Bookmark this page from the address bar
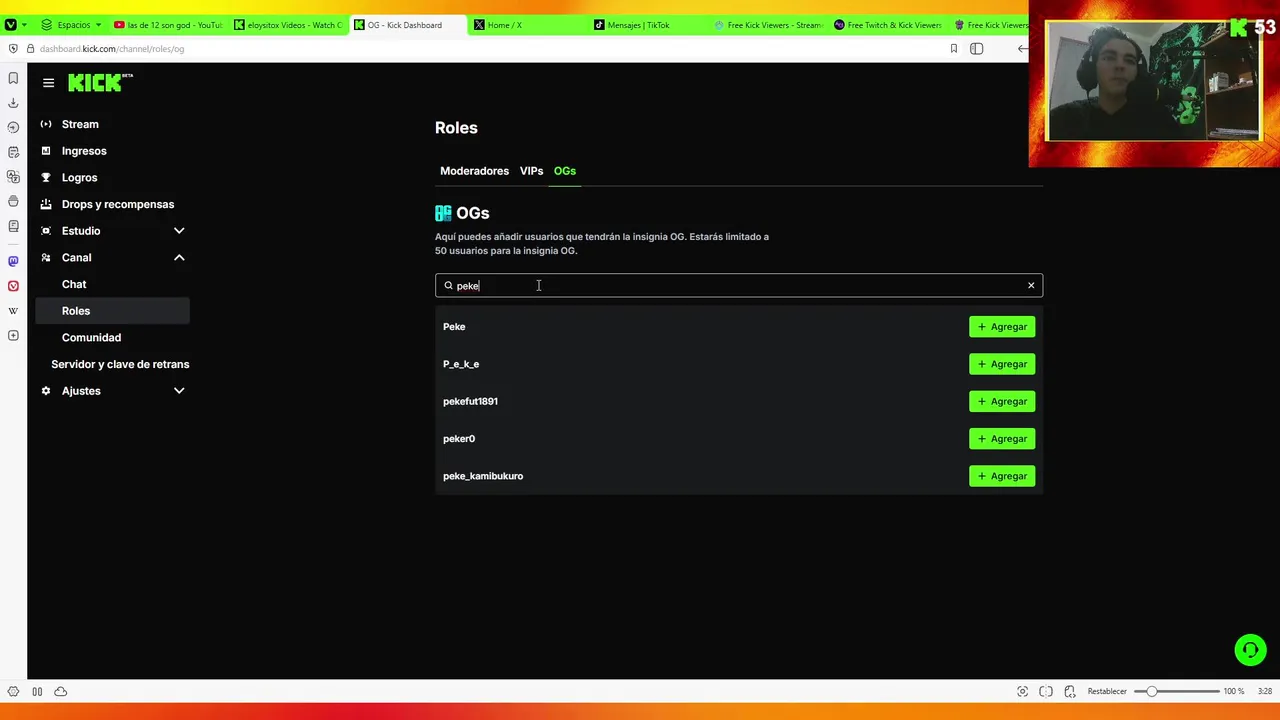The height and width of the screenshot is (720, 1280). tap(954, 48)
